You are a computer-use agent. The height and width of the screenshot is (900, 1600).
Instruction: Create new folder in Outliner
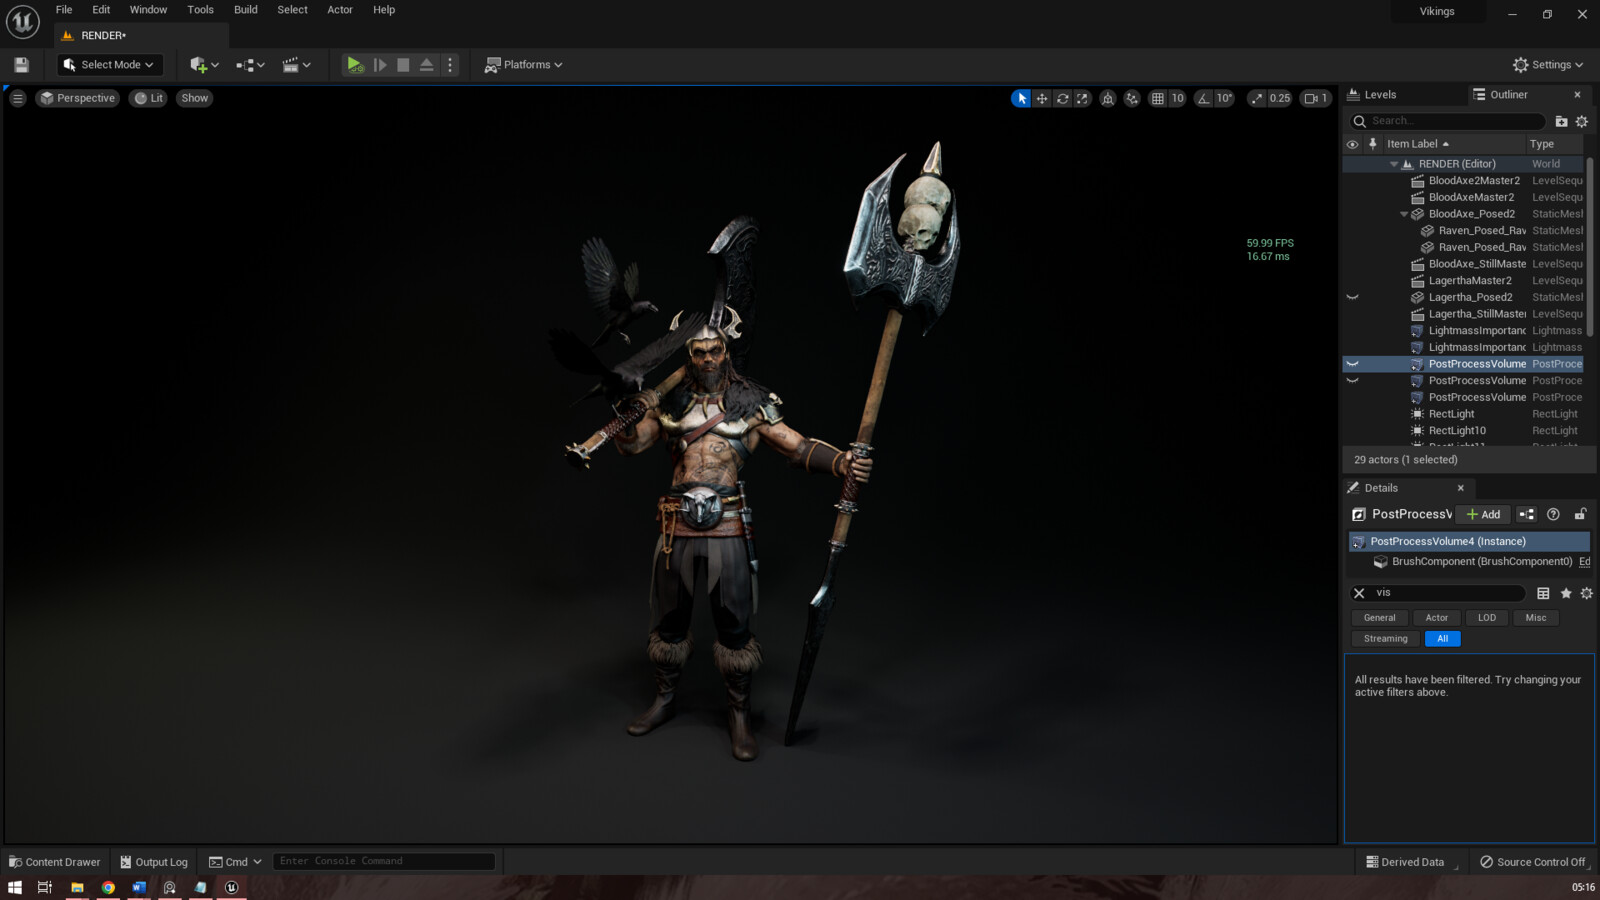tap(1561, 121)
